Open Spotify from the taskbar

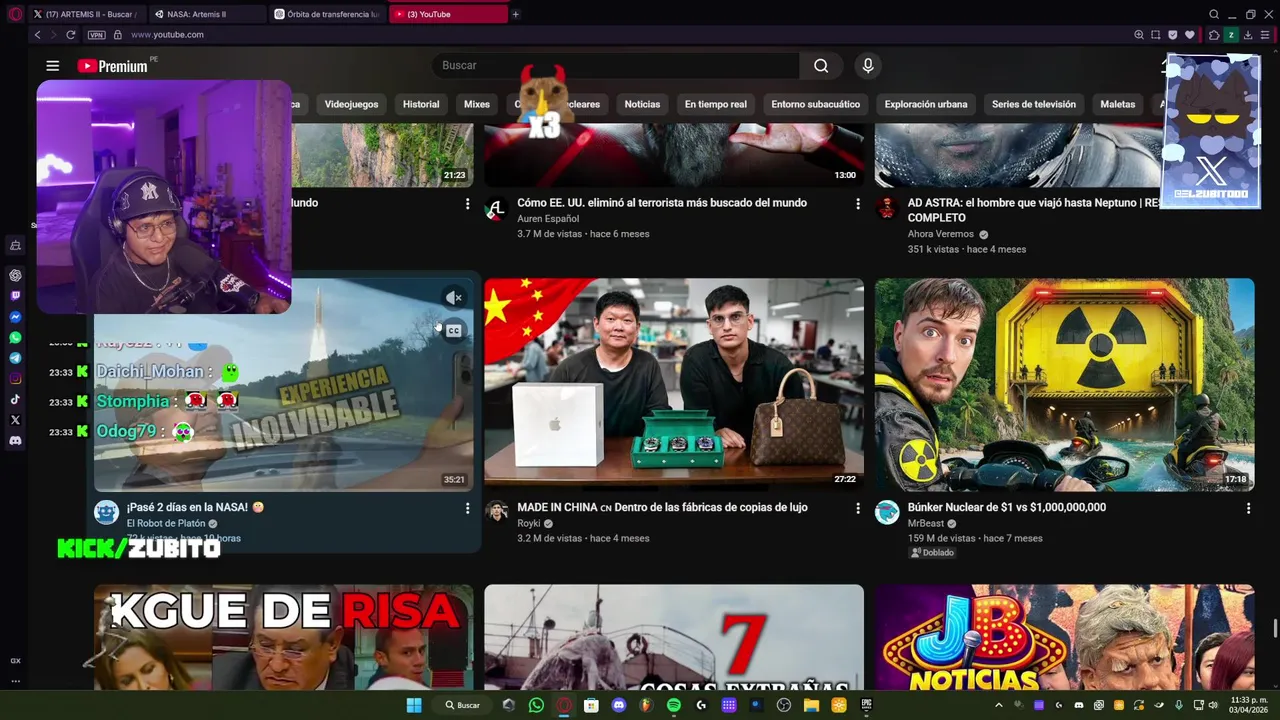coord(674,705)
